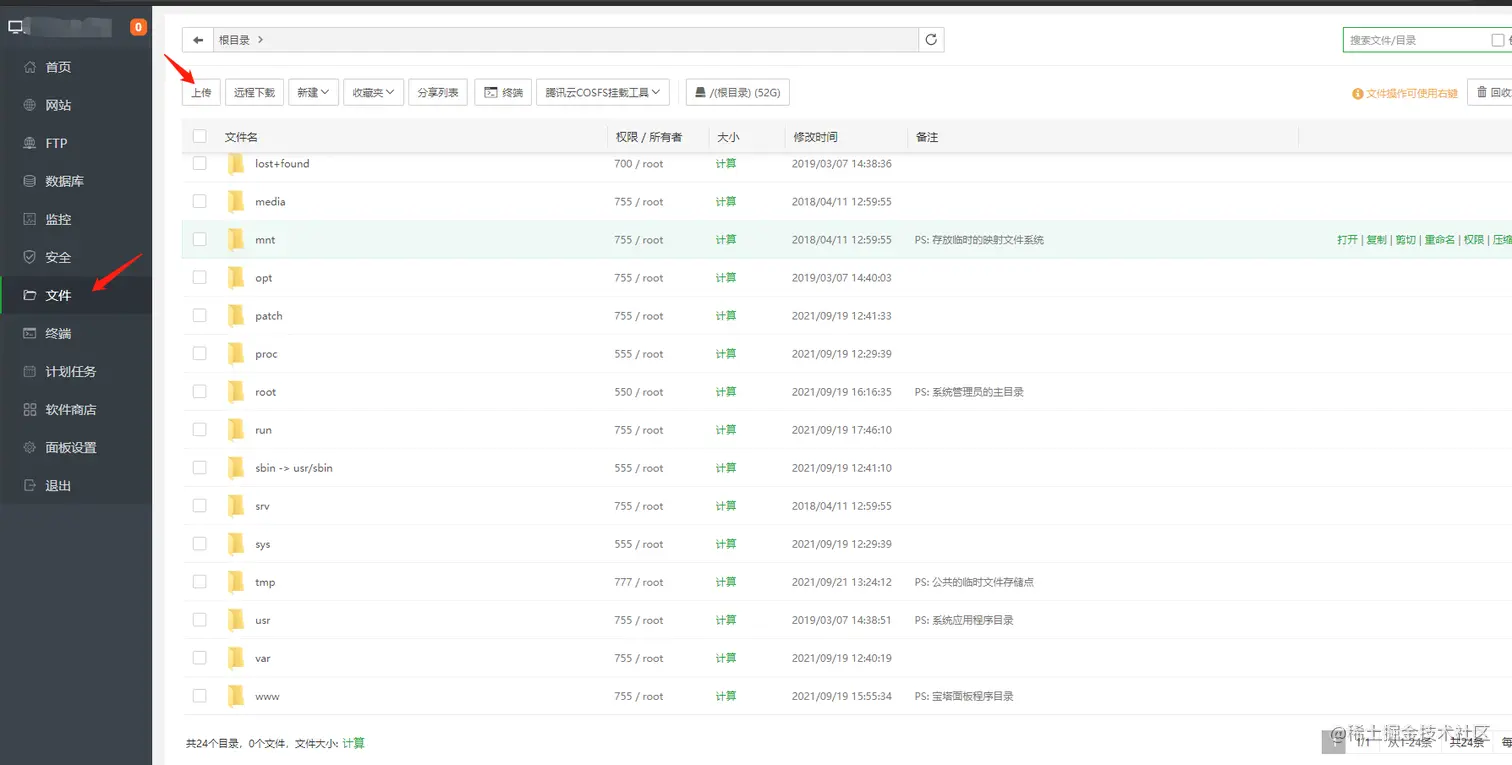
Task: Click the run folder icon
Action: coord(236,430)
